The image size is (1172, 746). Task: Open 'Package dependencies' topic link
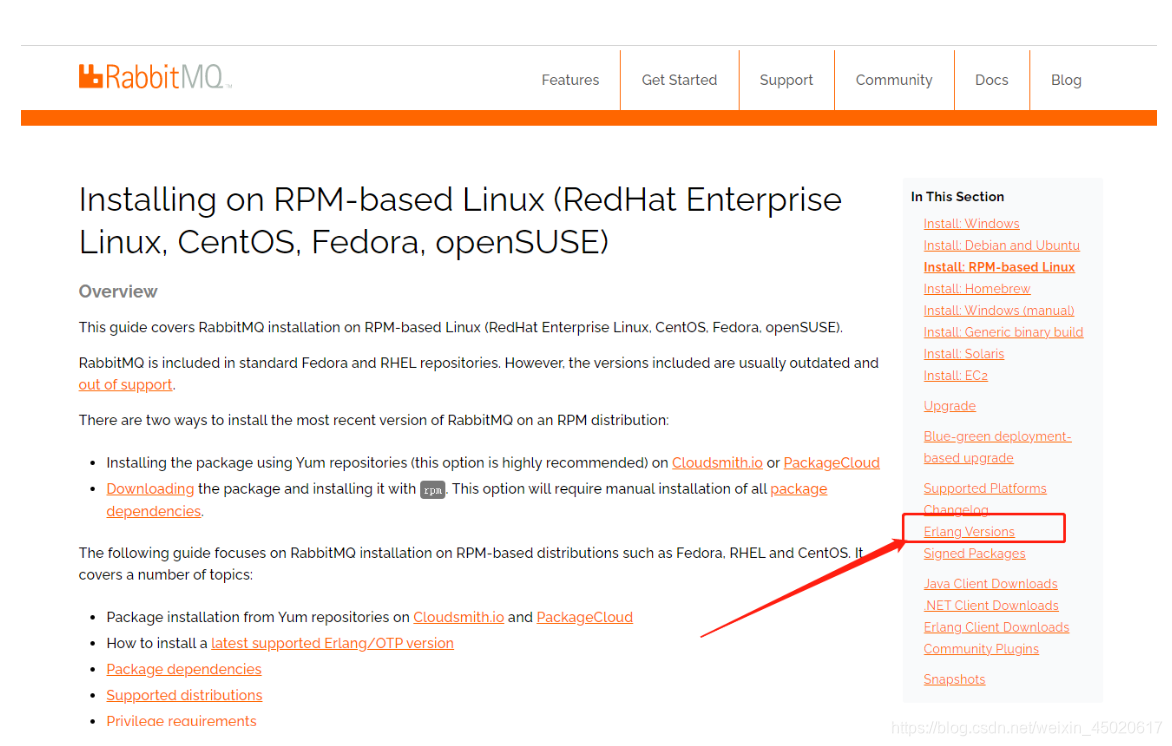(184, 670)
